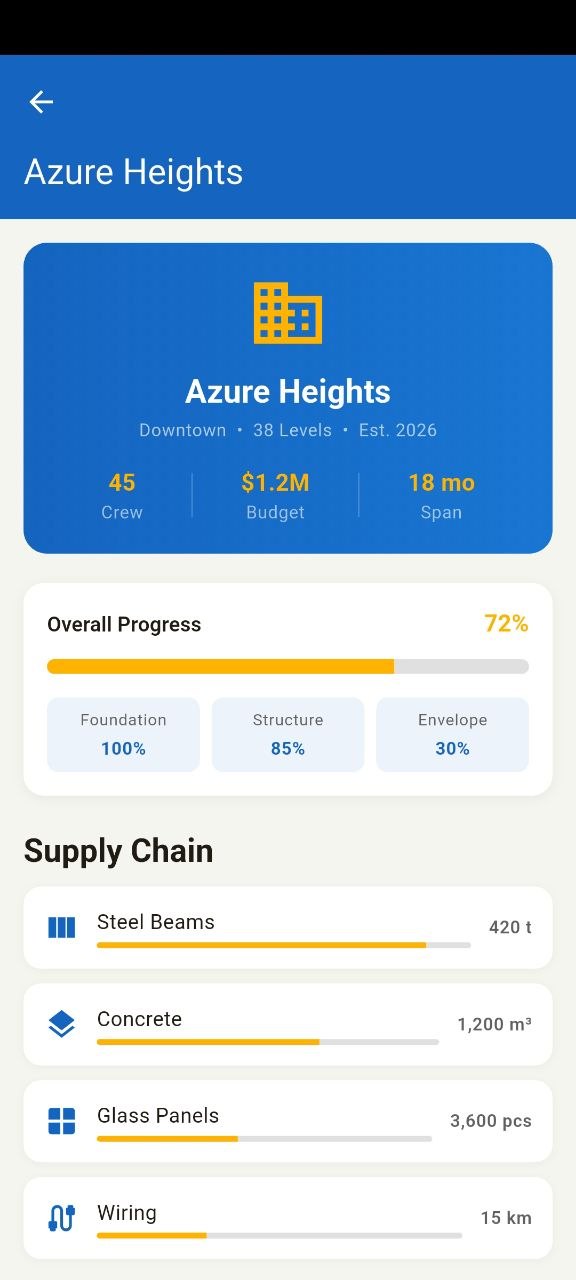The image size is (576, 1280).
Task: Open the Foundation progress chip
Action: coord(123,734)
